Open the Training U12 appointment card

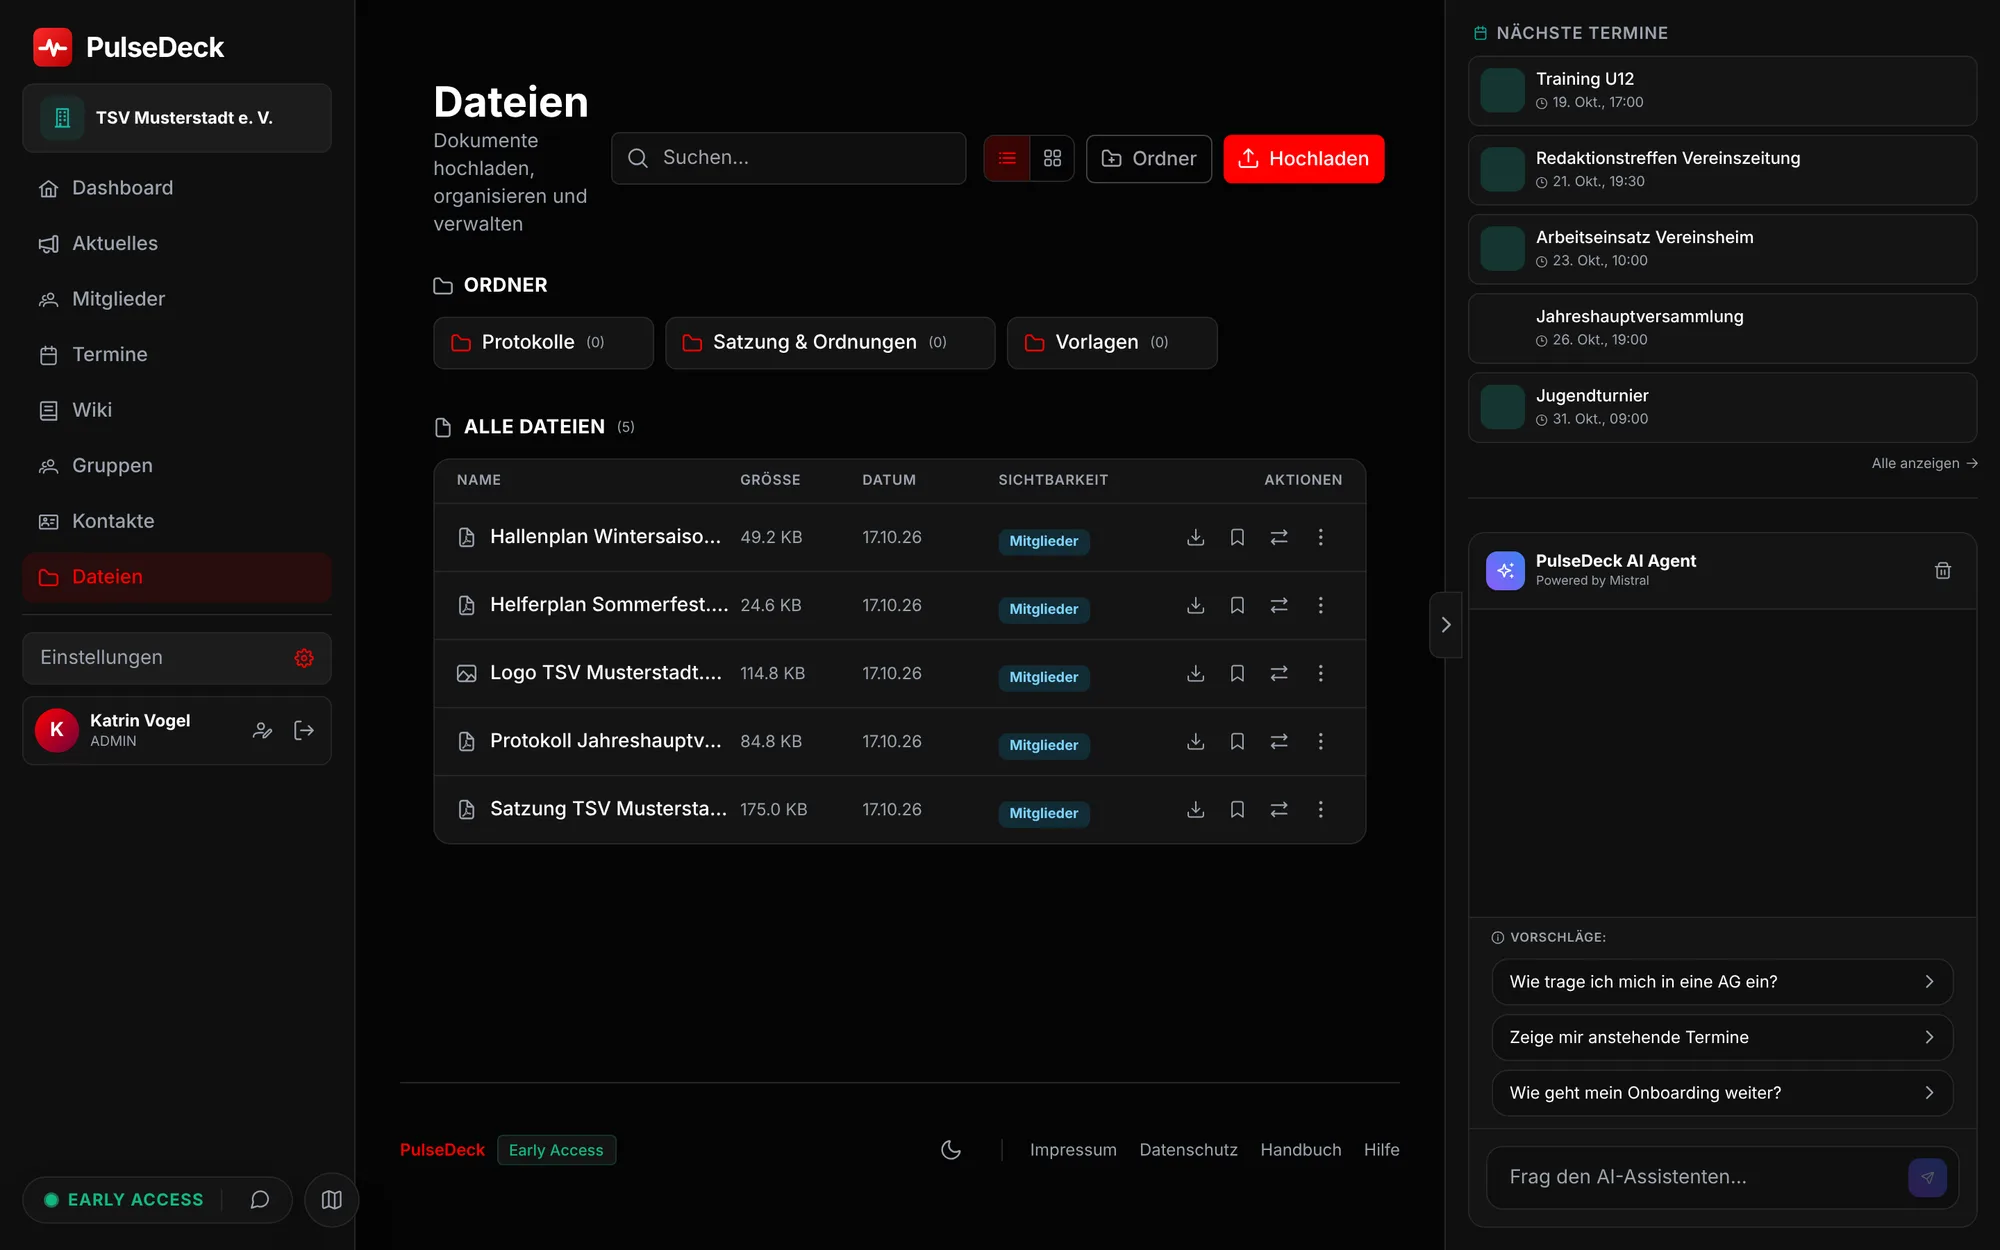[x=1722, y=90]
